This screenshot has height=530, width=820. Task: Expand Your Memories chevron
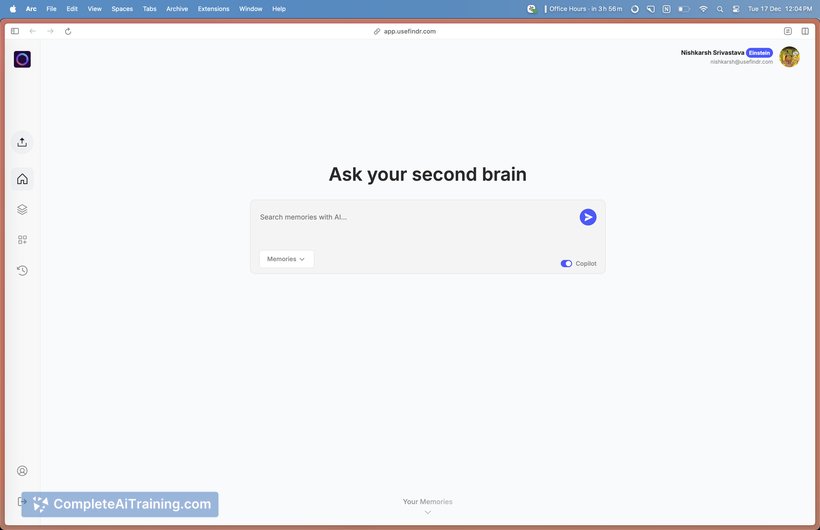click(x=428, y=512)
